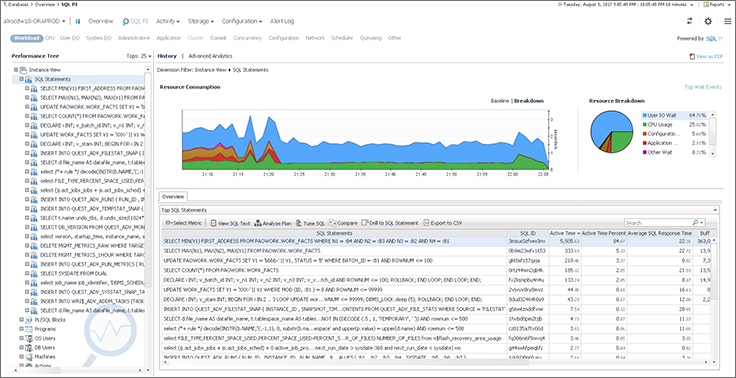Open the Top Wait Events link
736x378 pixels.
(x=703, y=87)
